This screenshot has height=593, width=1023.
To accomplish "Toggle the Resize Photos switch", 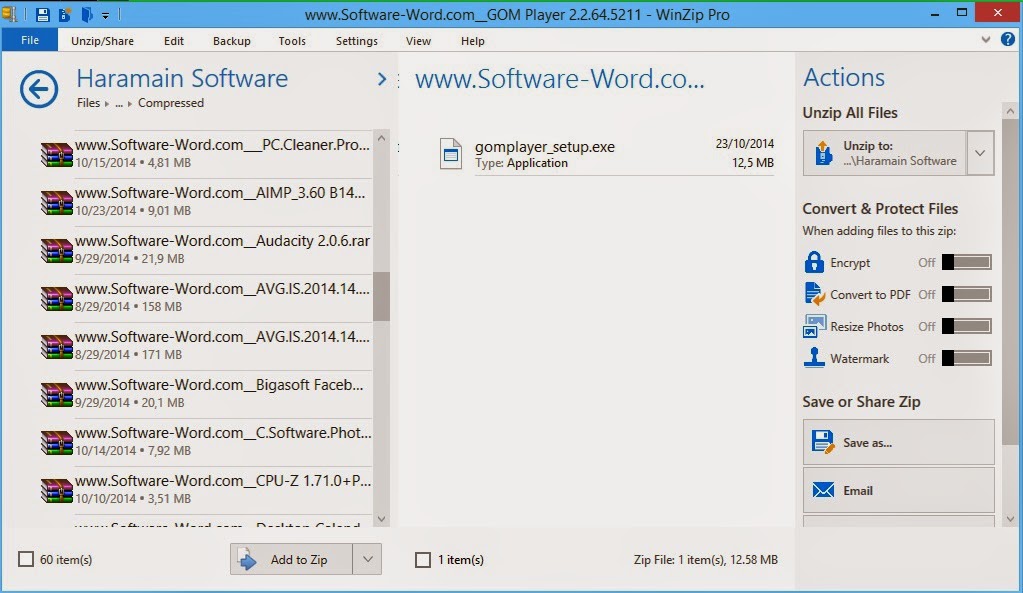I will click(967, 326).
